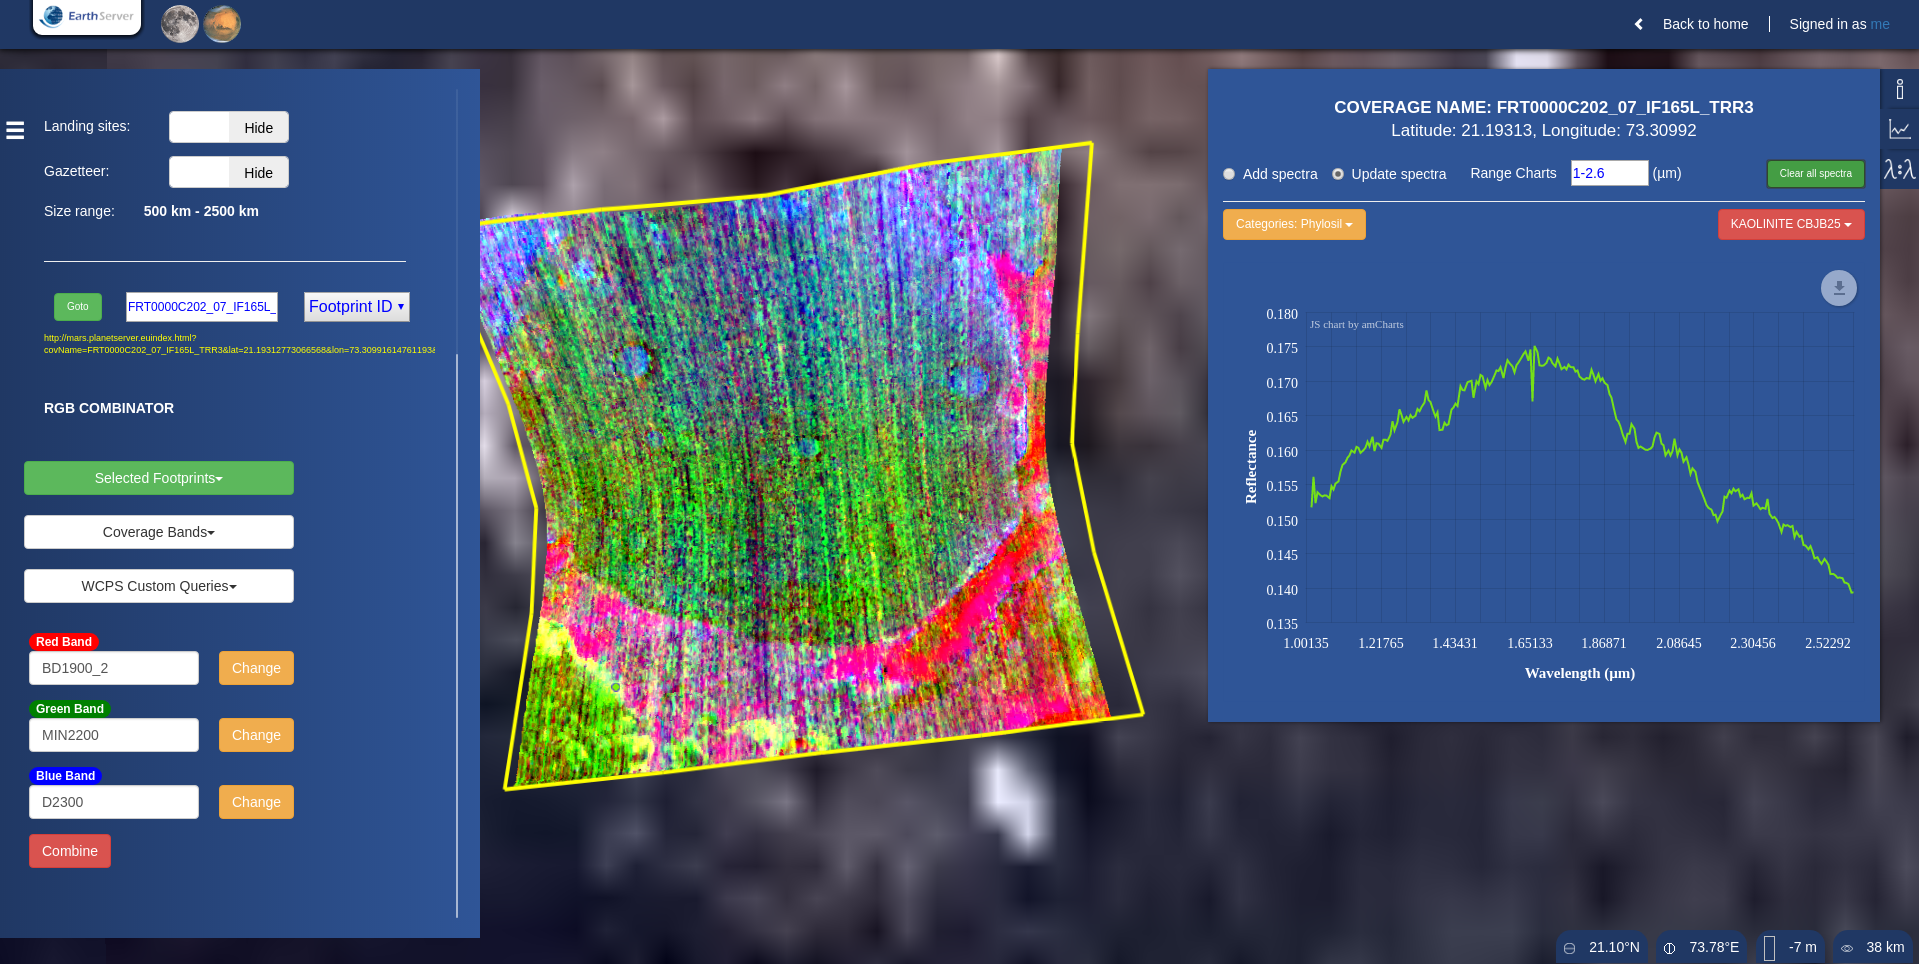Click the EarthServer logo
The image size is (1919, 964).
[87, 17]
